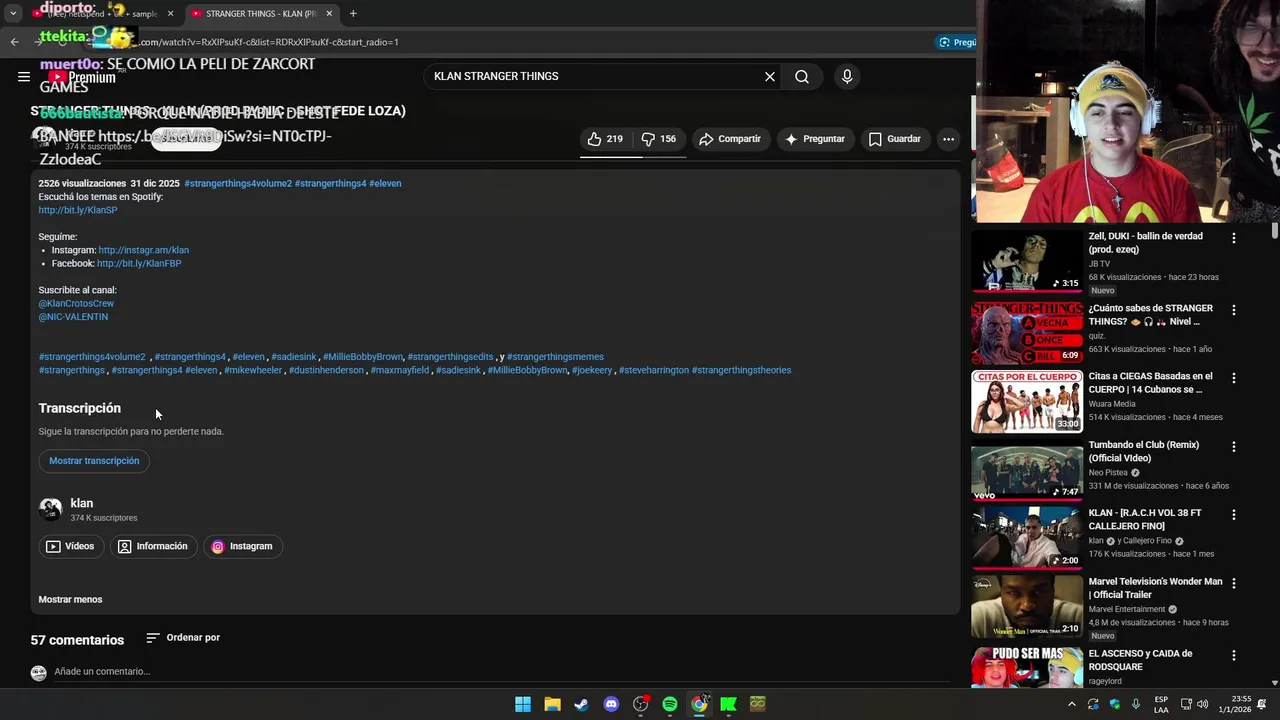Open a new browser tab with plus
The image size is (1280, 720).
pos(353,14)
